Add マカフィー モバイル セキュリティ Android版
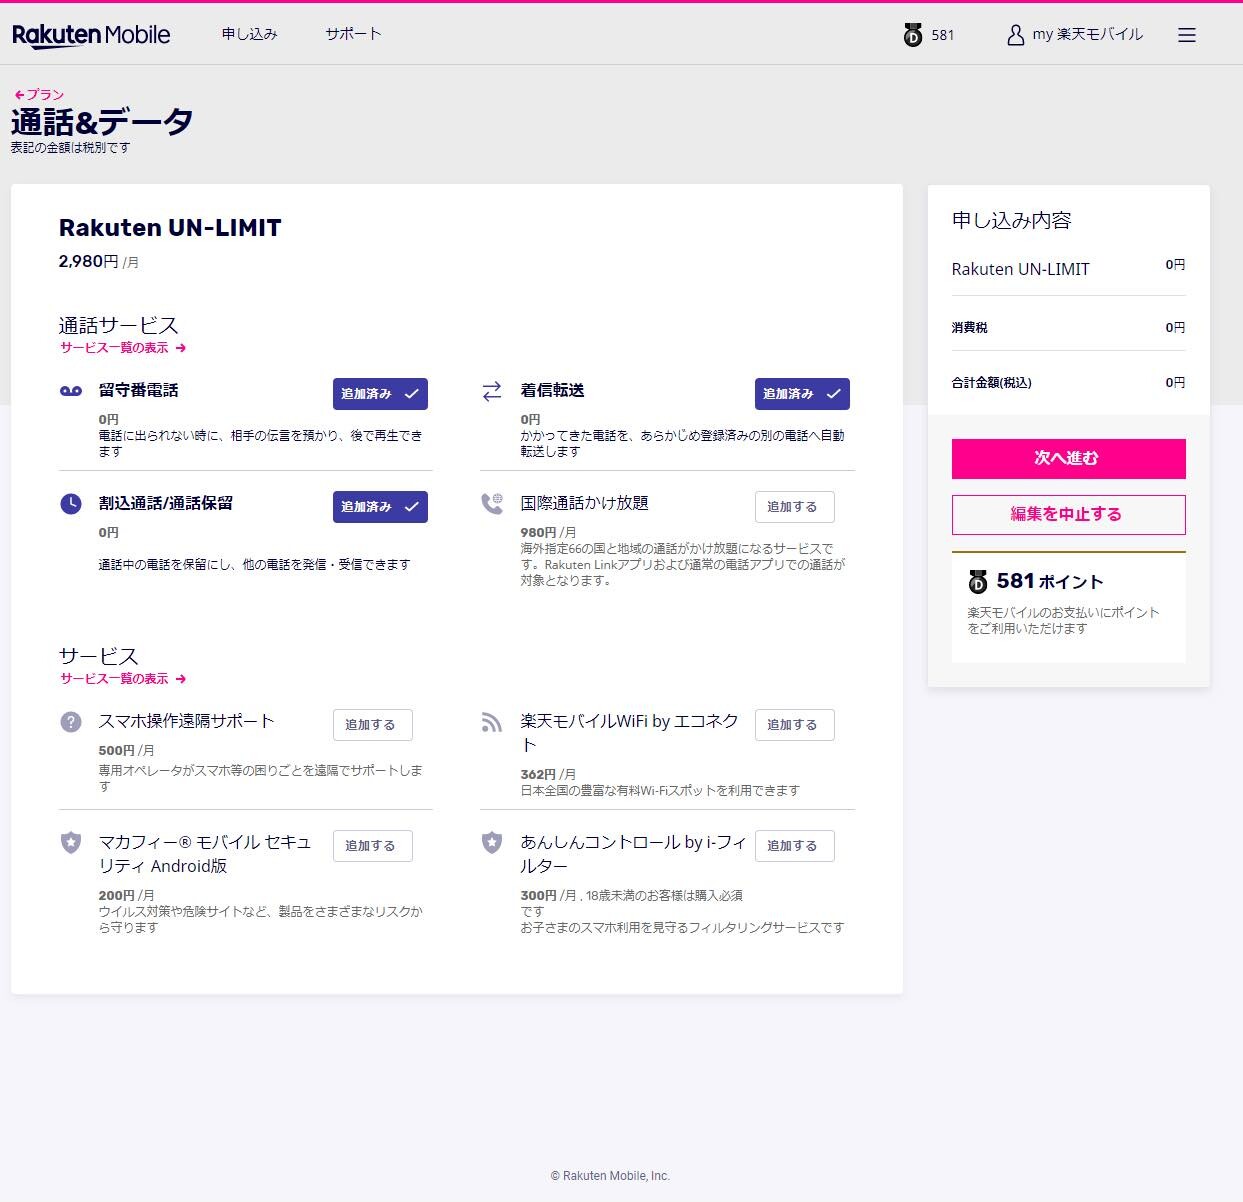 372,846
